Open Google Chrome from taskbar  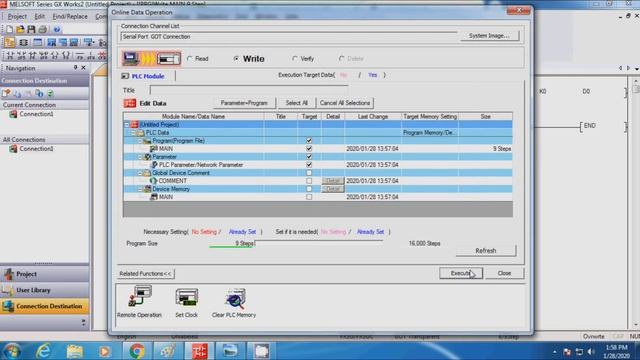(137, 351)
